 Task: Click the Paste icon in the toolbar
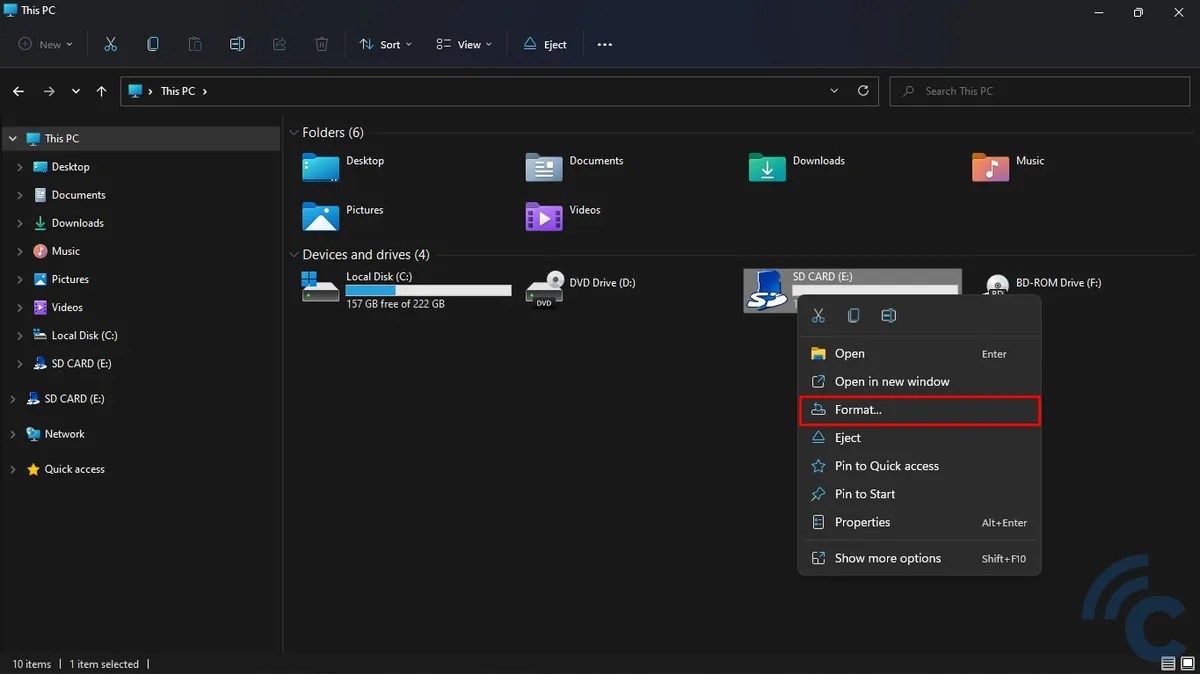pyautogui.click(x=195, y=44)
